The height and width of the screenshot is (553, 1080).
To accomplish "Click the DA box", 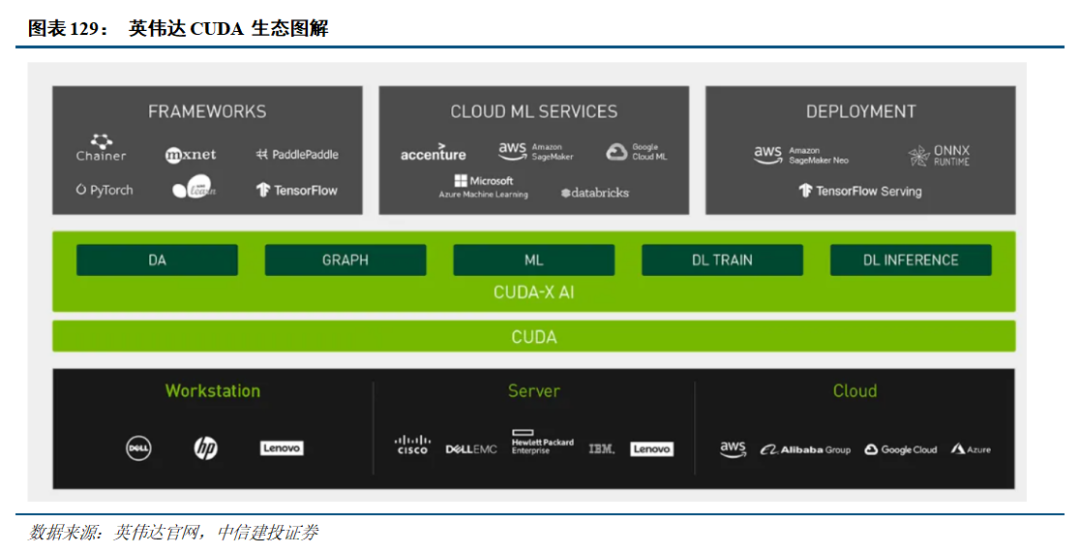I will [x=157, y=260].
